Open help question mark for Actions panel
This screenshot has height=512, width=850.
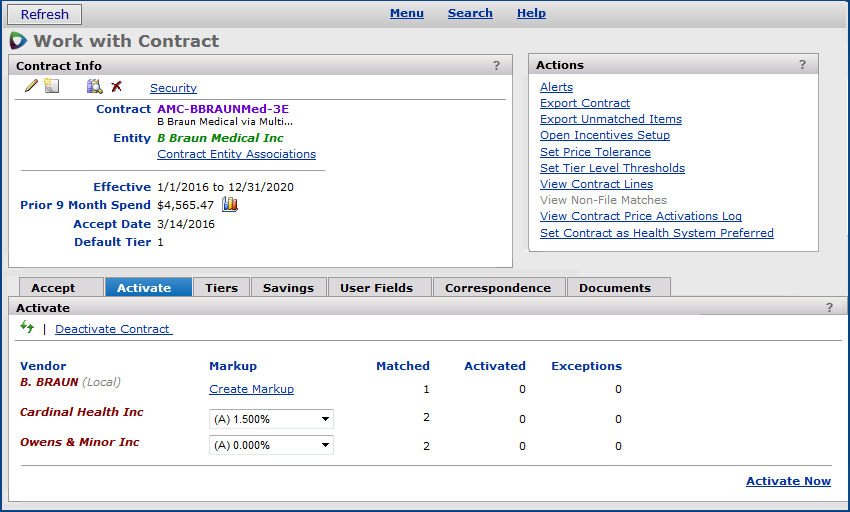pos(802,65)
